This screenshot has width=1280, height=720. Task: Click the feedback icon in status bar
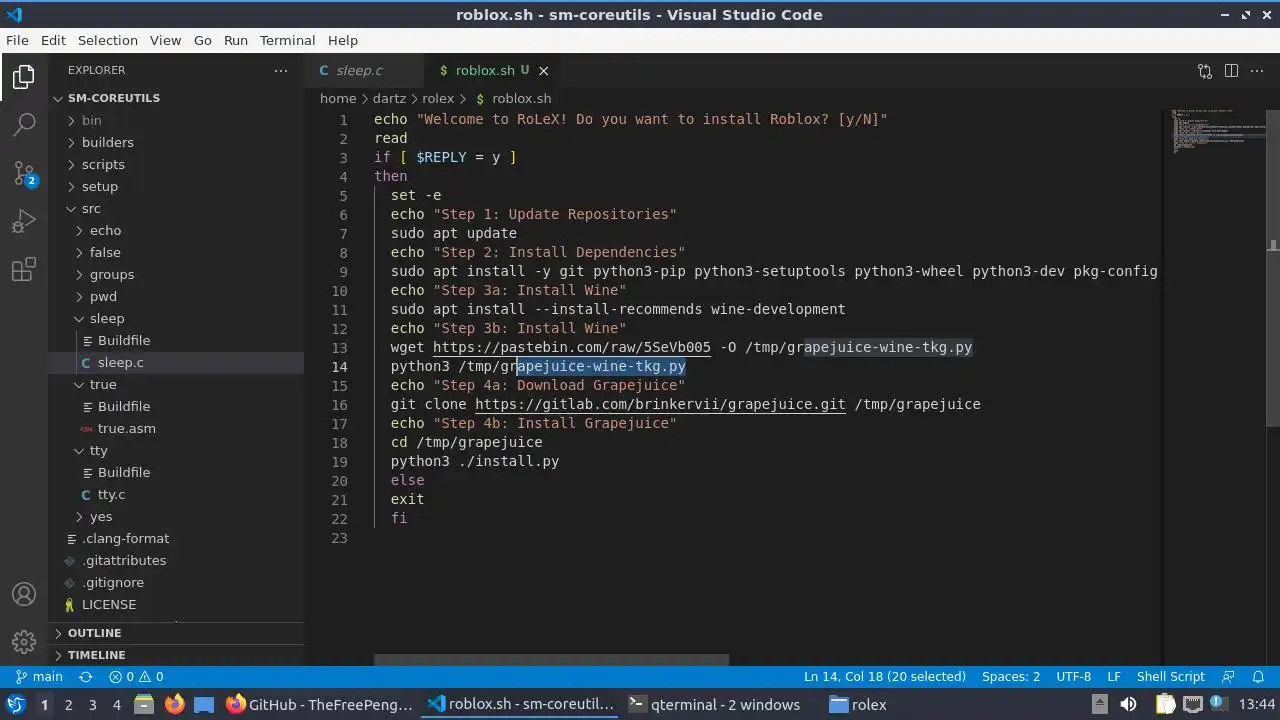pos(1229,676)
